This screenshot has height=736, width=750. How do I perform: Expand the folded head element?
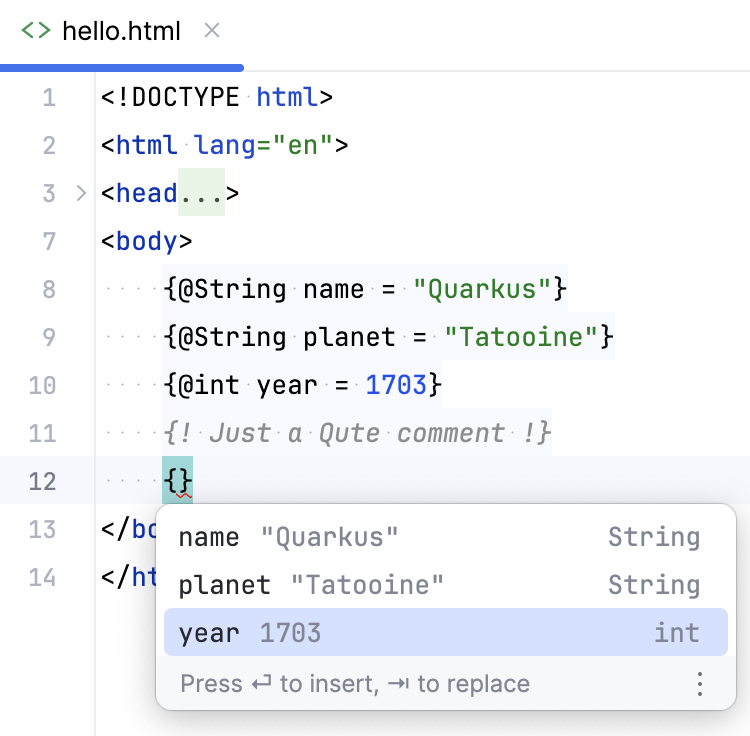(82, 193)
